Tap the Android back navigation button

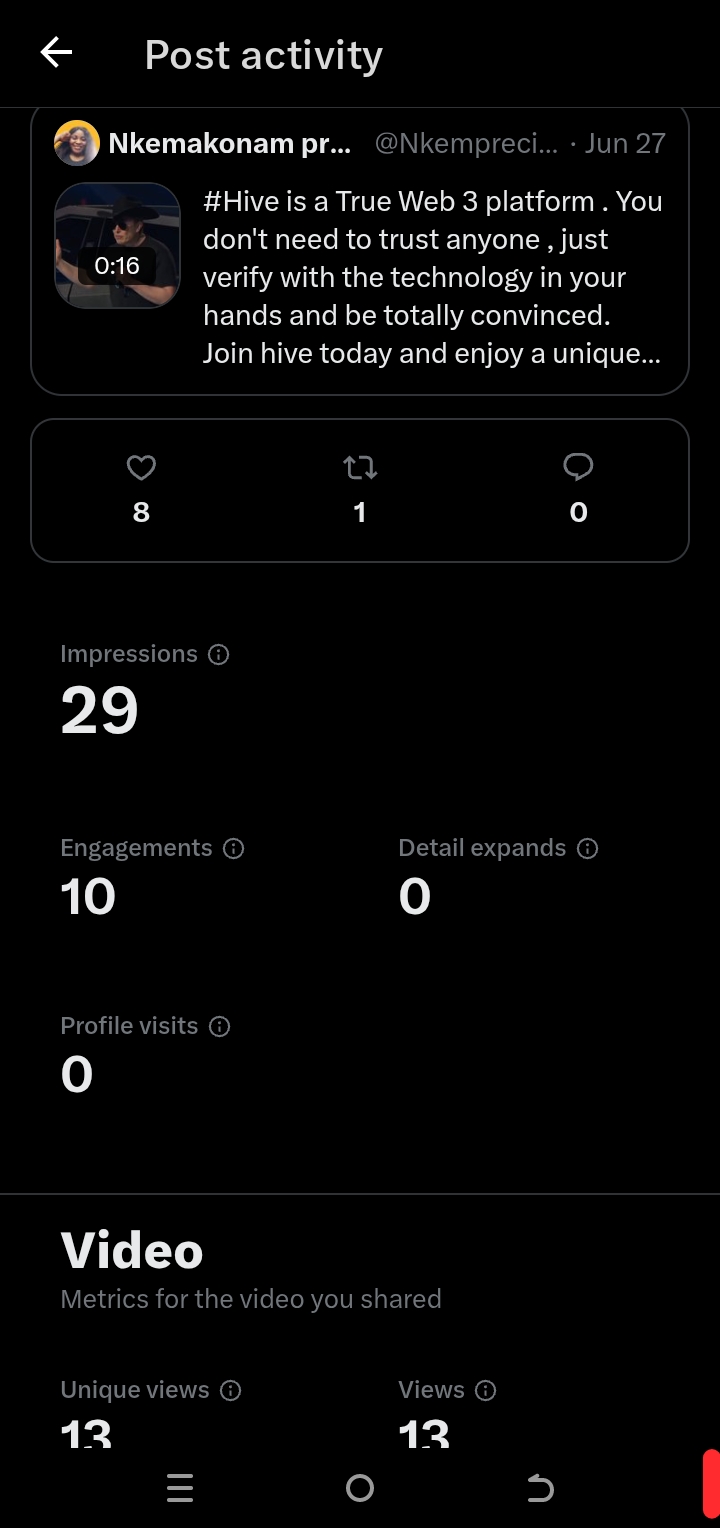point(540,1489)
